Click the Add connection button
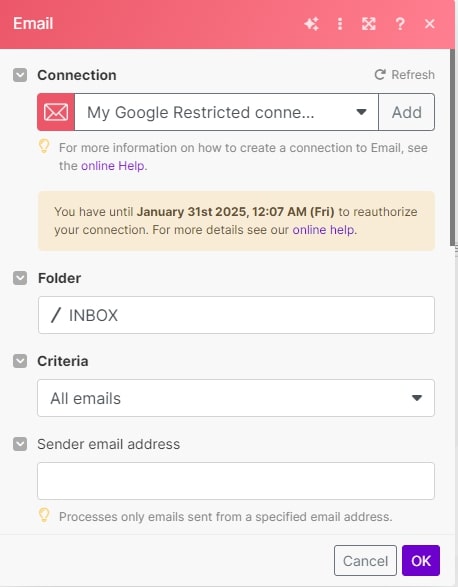This screenshot has width=458, height=587. tap(407, 112)
